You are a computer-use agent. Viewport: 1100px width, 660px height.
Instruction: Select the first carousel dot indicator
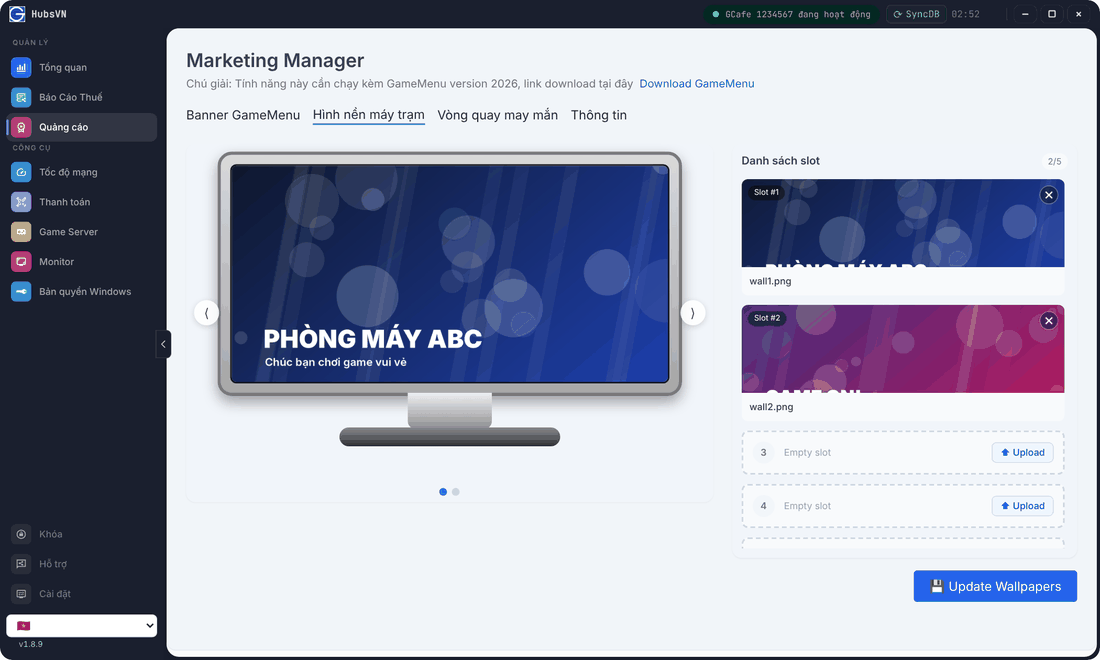click(x=443, y=492)
